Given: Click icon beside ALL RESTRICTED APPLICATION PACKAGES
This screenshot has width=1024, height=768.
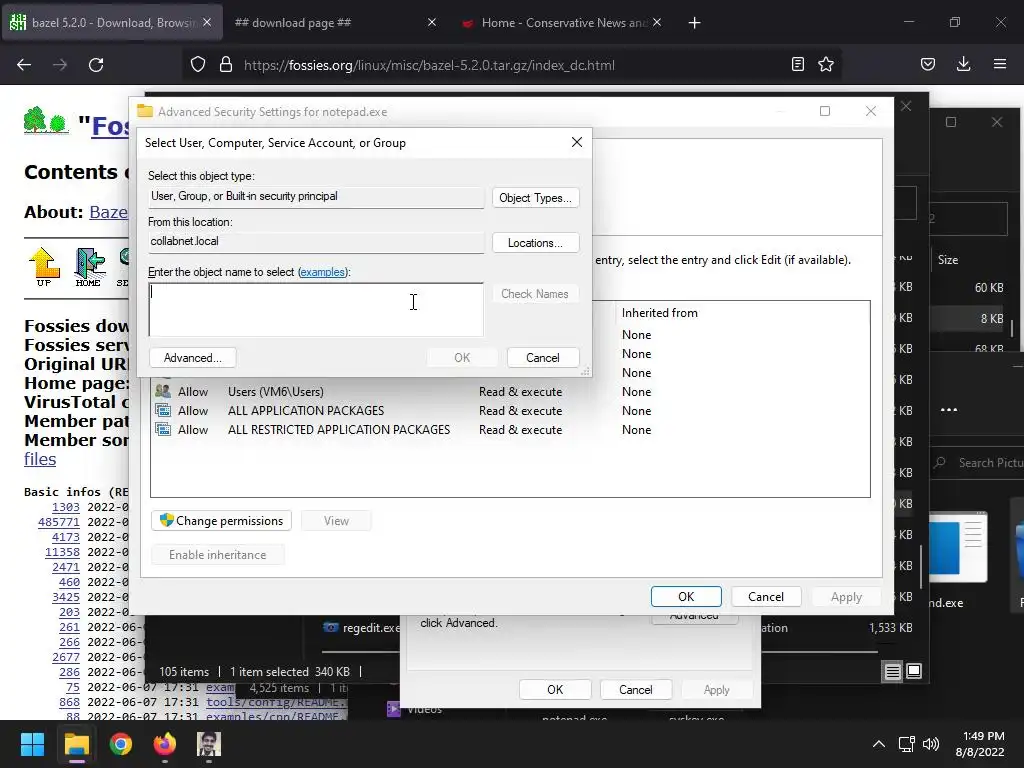Looking at the screenshot, I should 163,429.
